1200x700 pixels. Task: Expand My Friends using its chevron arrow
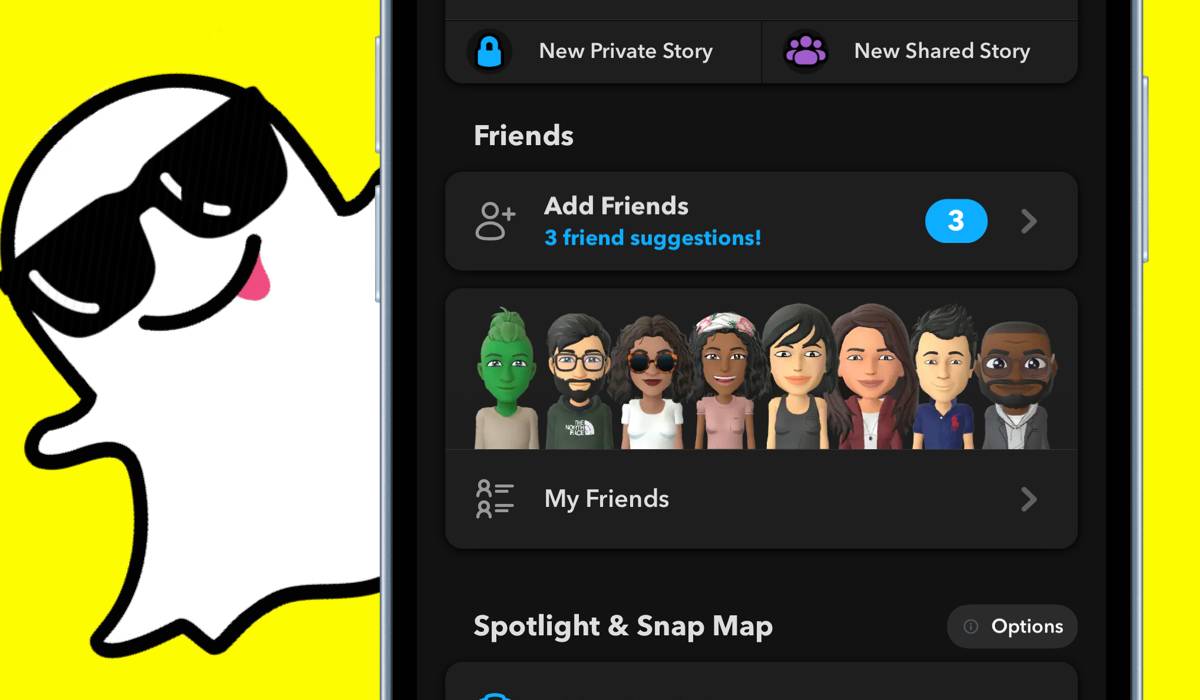(x=1029, y=499)
